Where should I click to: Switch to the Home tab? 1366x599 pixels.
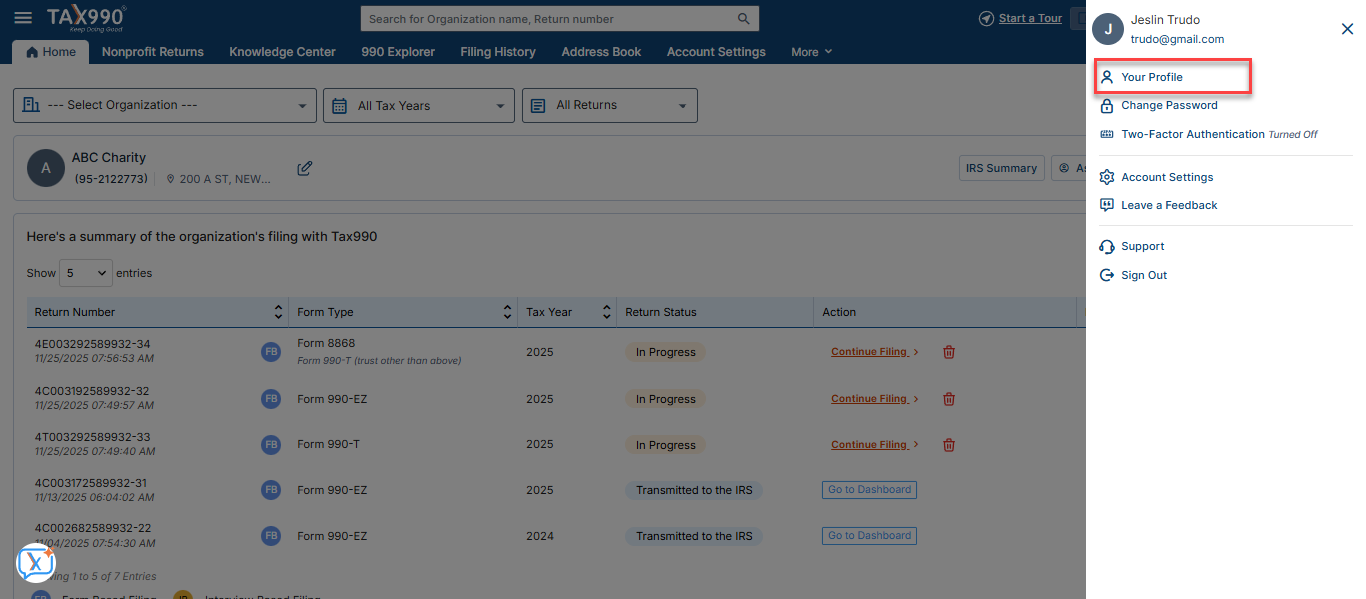click(x=51, y=52)
